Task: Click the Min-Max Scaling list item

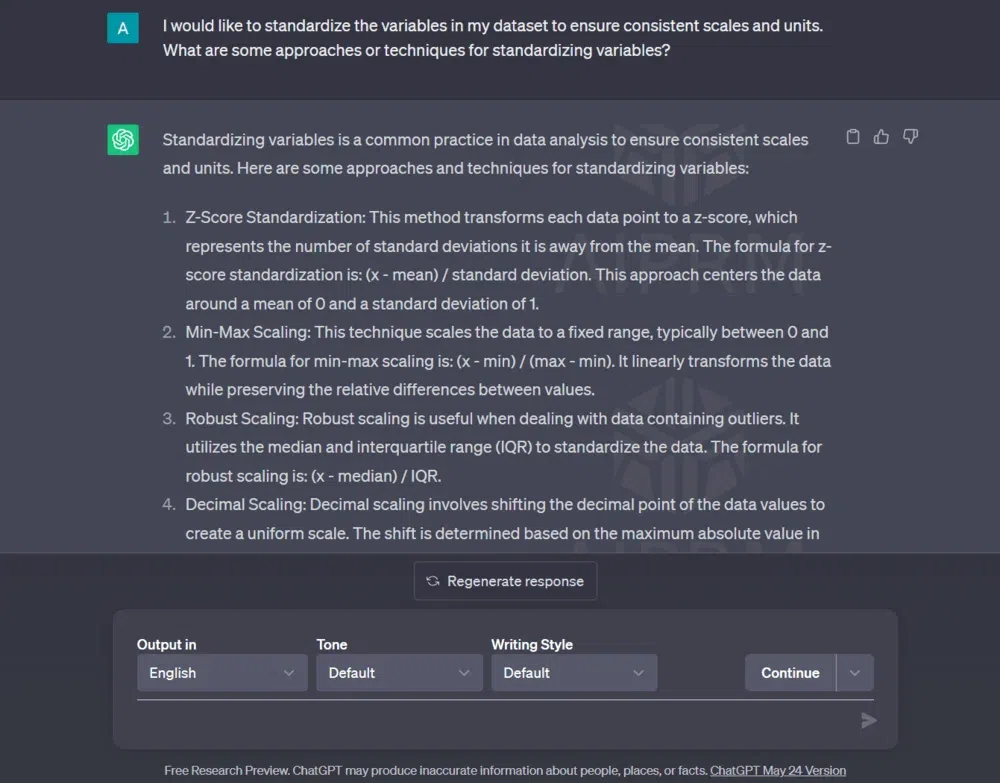Action: [506, 360]
